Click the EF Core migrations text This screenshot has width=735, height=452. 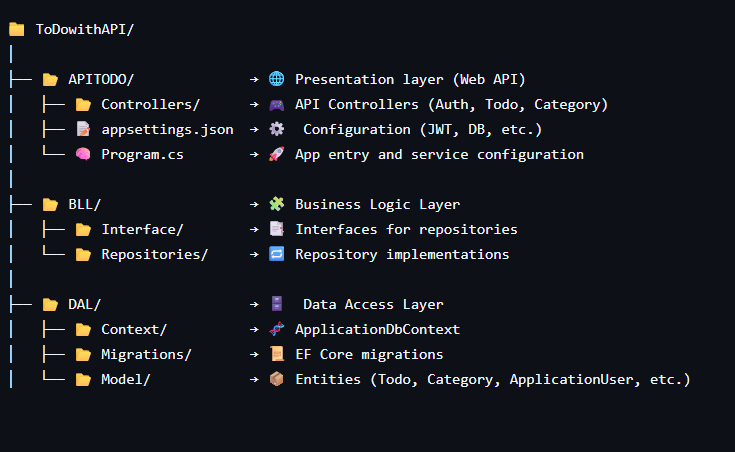[369, 354]
